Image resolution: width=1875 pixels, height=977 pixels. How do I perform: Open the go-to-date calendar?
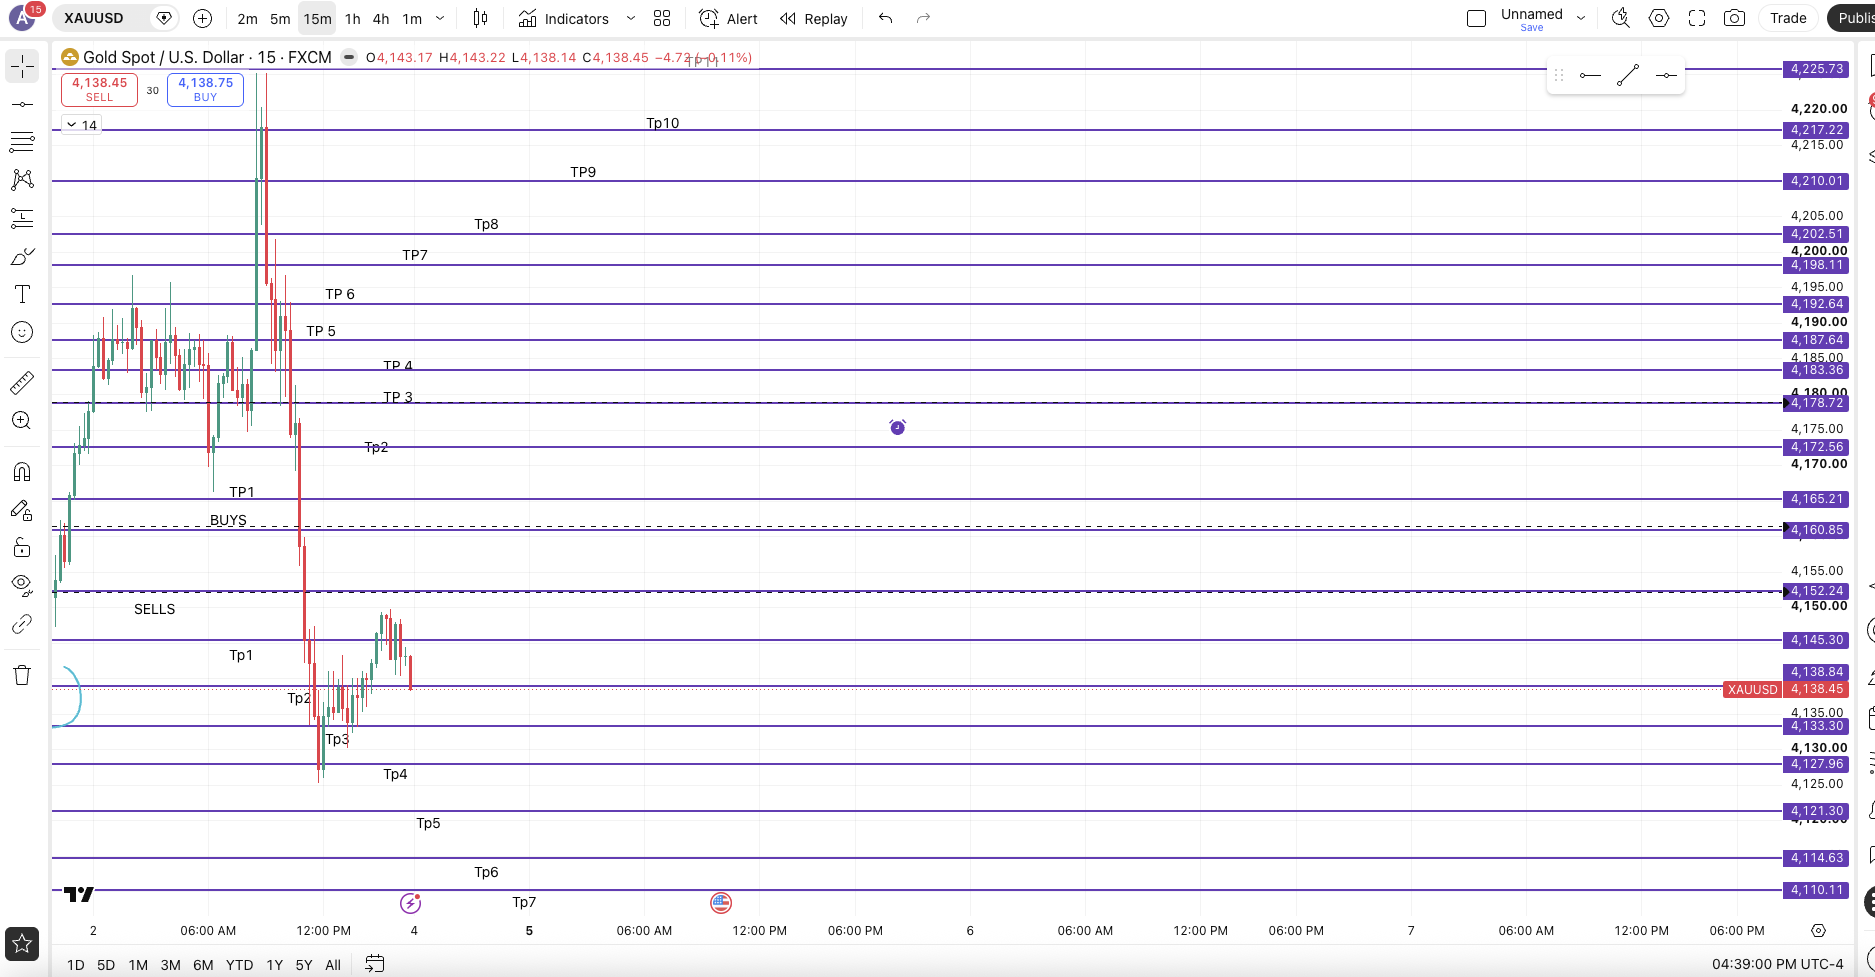coord(374,964)
